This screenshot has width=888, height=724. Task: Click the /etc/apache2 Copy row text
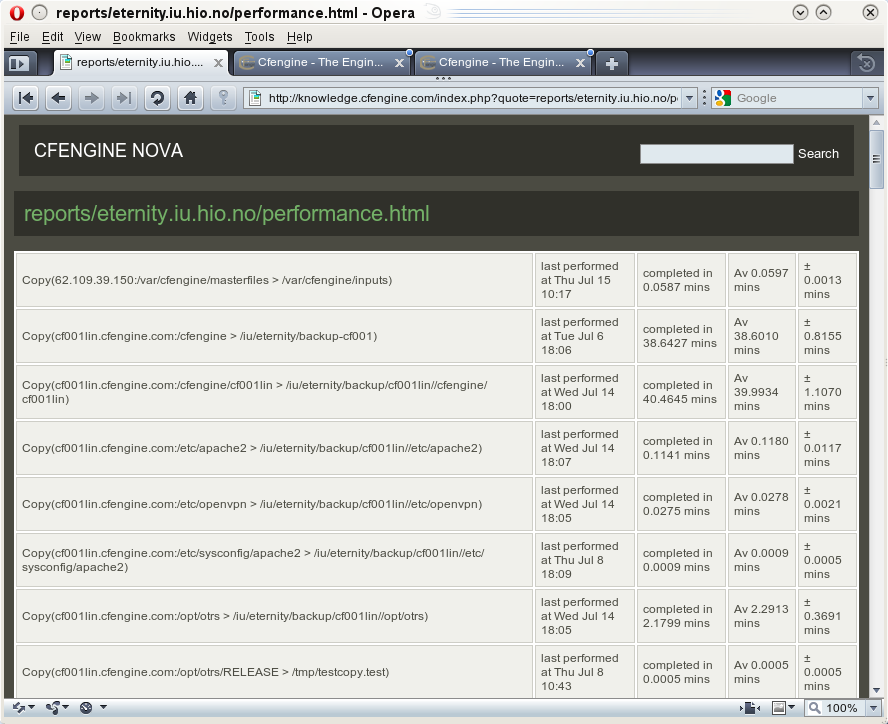(252, 448)
